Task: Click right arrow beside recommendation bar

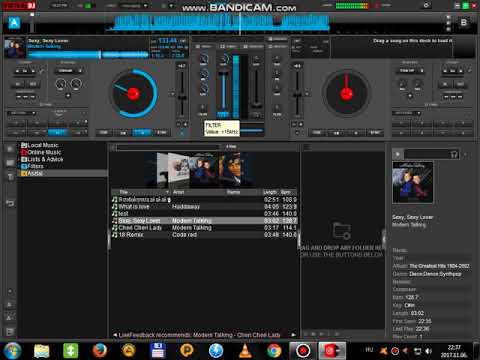Action: pyautogui.click(x=293, y=335)
